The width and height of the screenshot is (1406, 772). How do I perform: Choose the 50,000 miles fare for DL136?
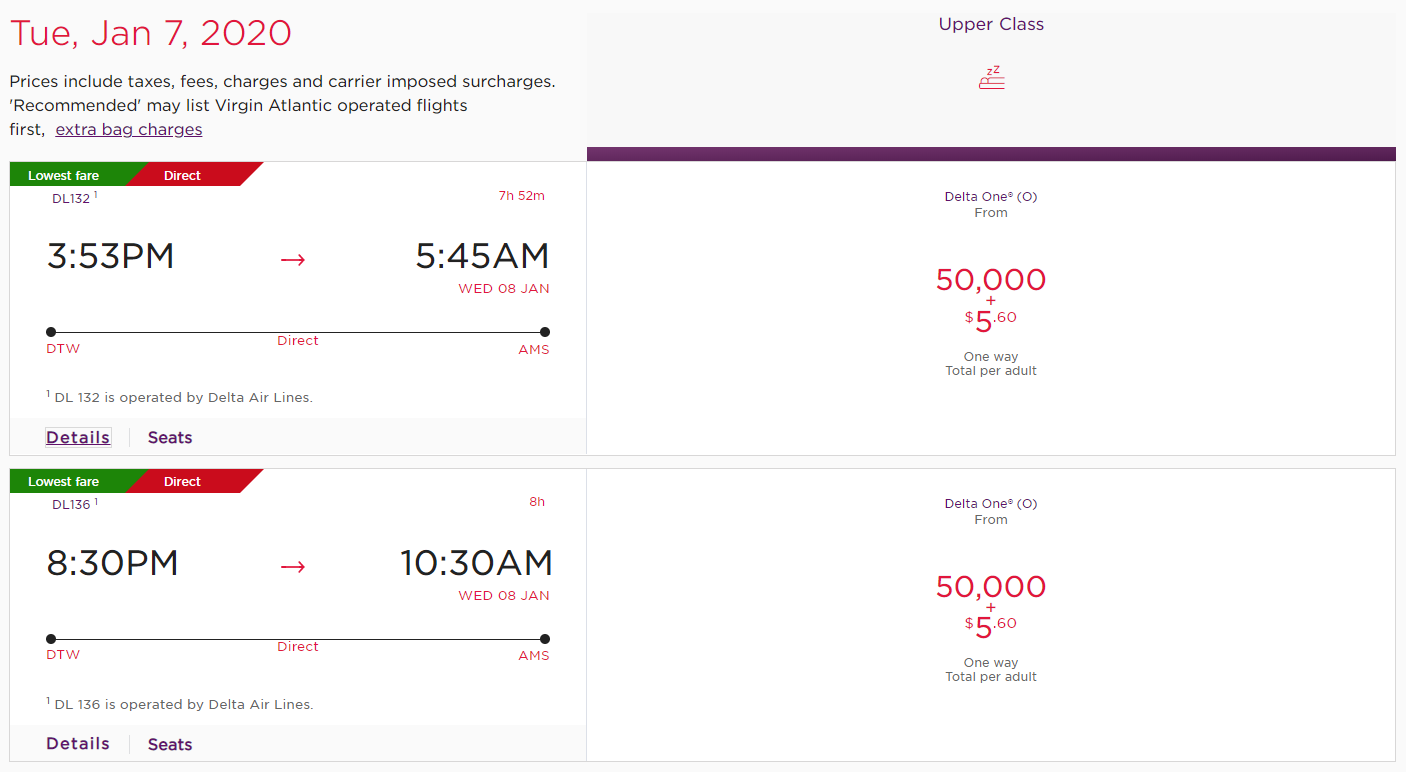click(x=991, y=587)
